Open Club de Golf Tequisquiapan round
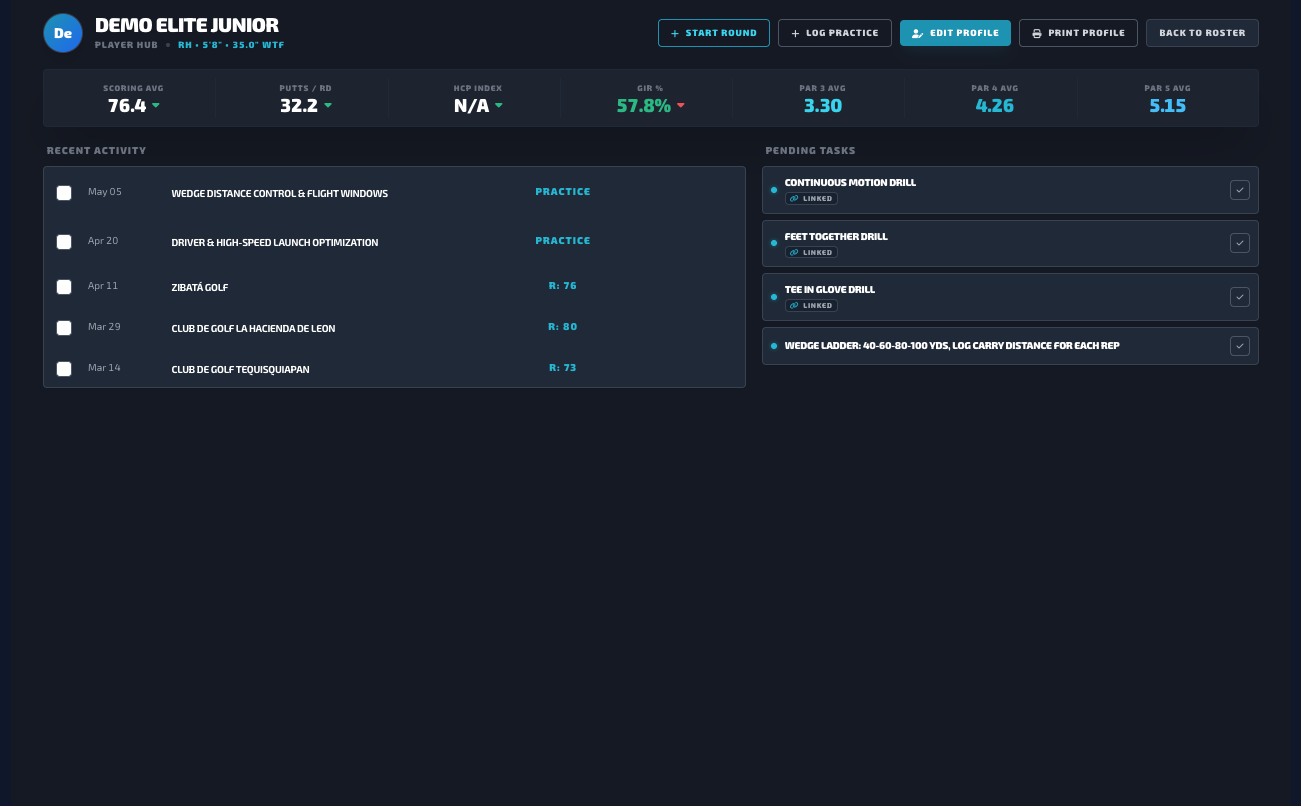The height and width of the screenshot is (806, 1301). point(240,369)
